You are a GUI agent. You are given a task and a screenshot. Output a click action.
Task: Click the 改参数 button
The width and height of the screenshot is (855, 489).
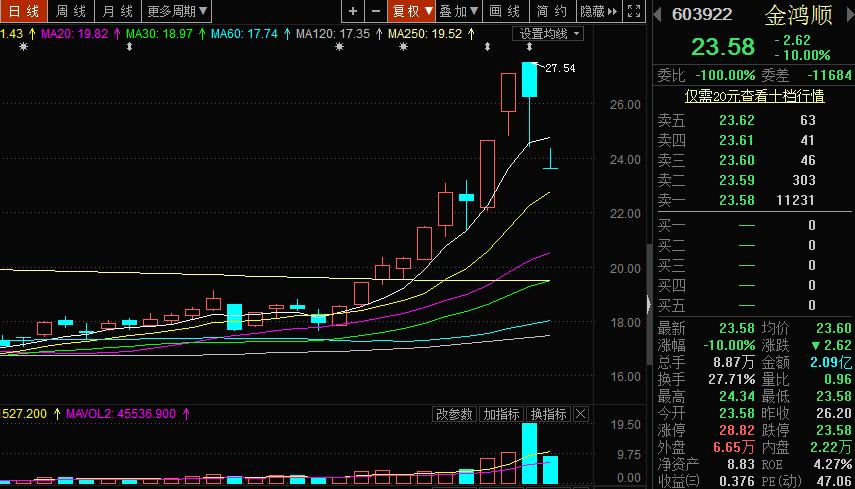[454, 414]
